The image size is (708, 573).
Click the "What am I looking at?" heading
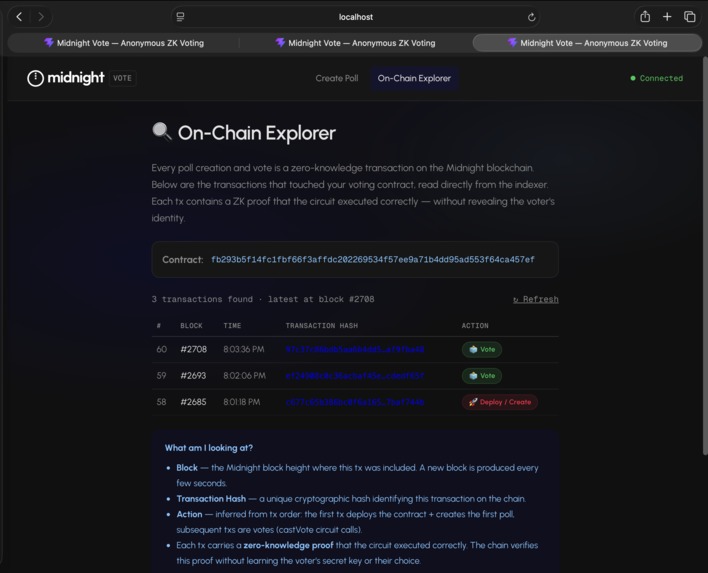209,448
